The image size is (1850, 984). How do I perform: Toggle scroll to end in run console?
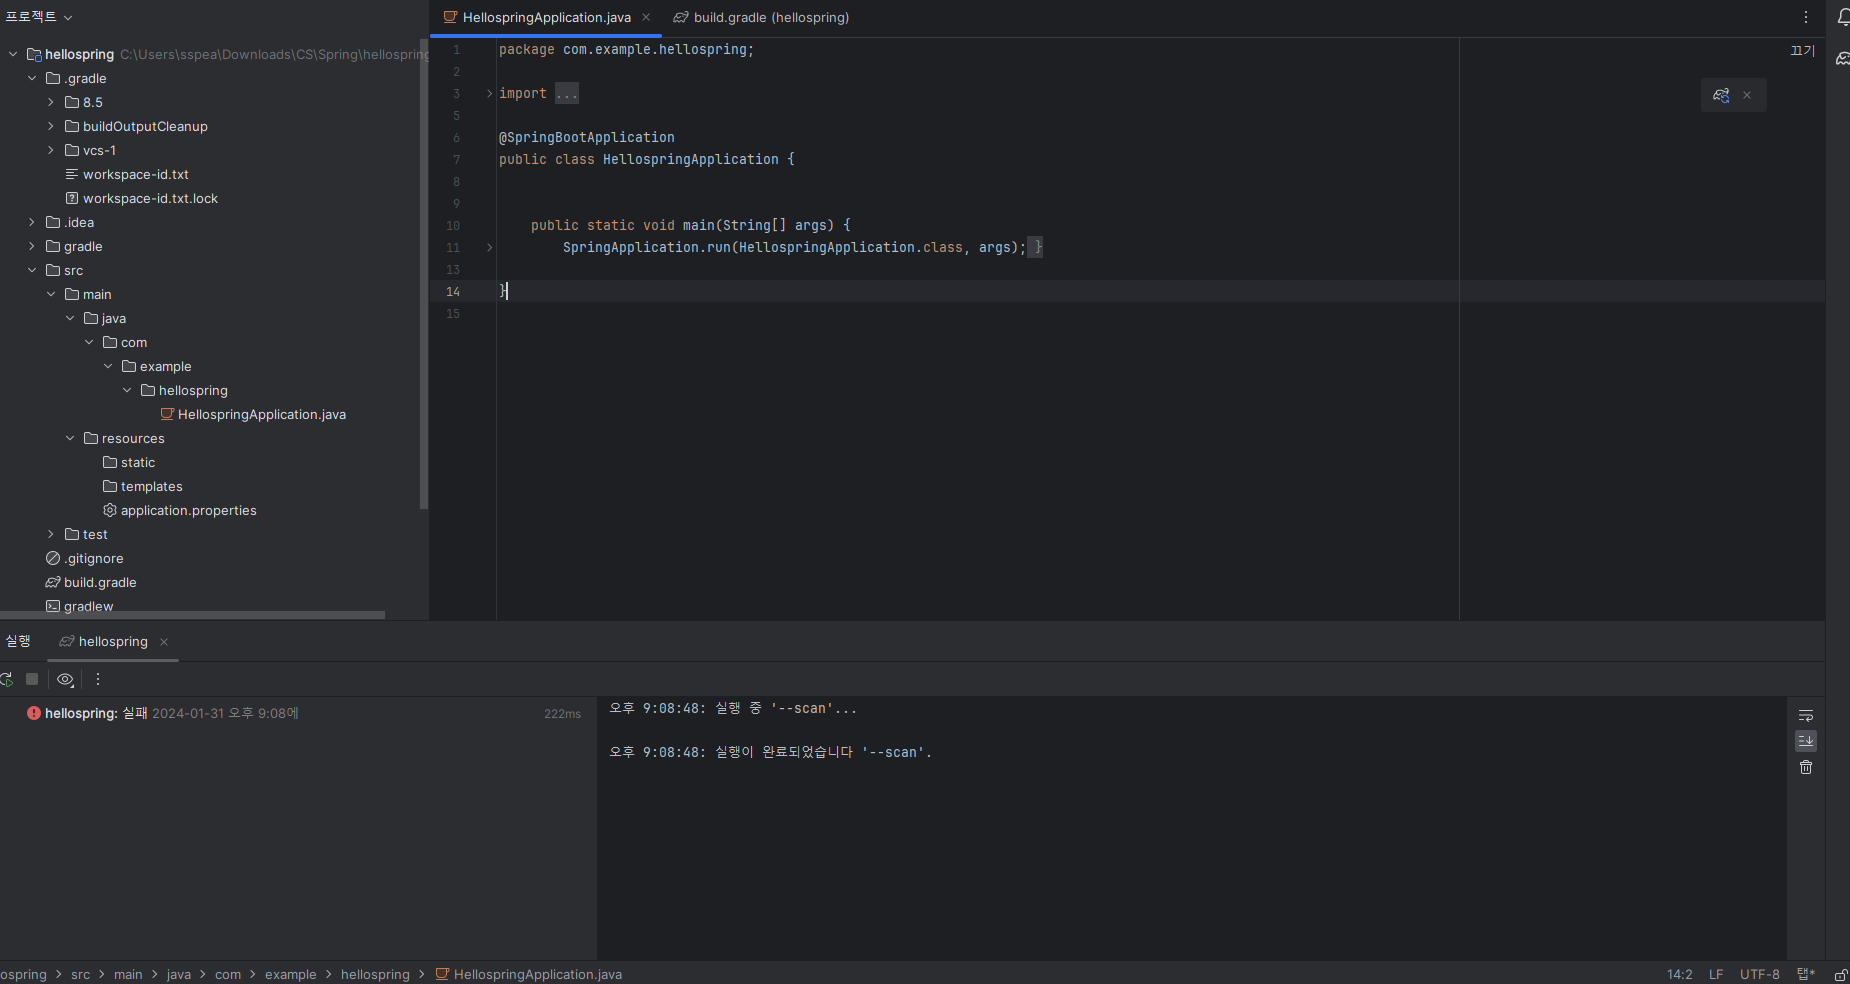pyautogui.click(x=1806, y=741)
